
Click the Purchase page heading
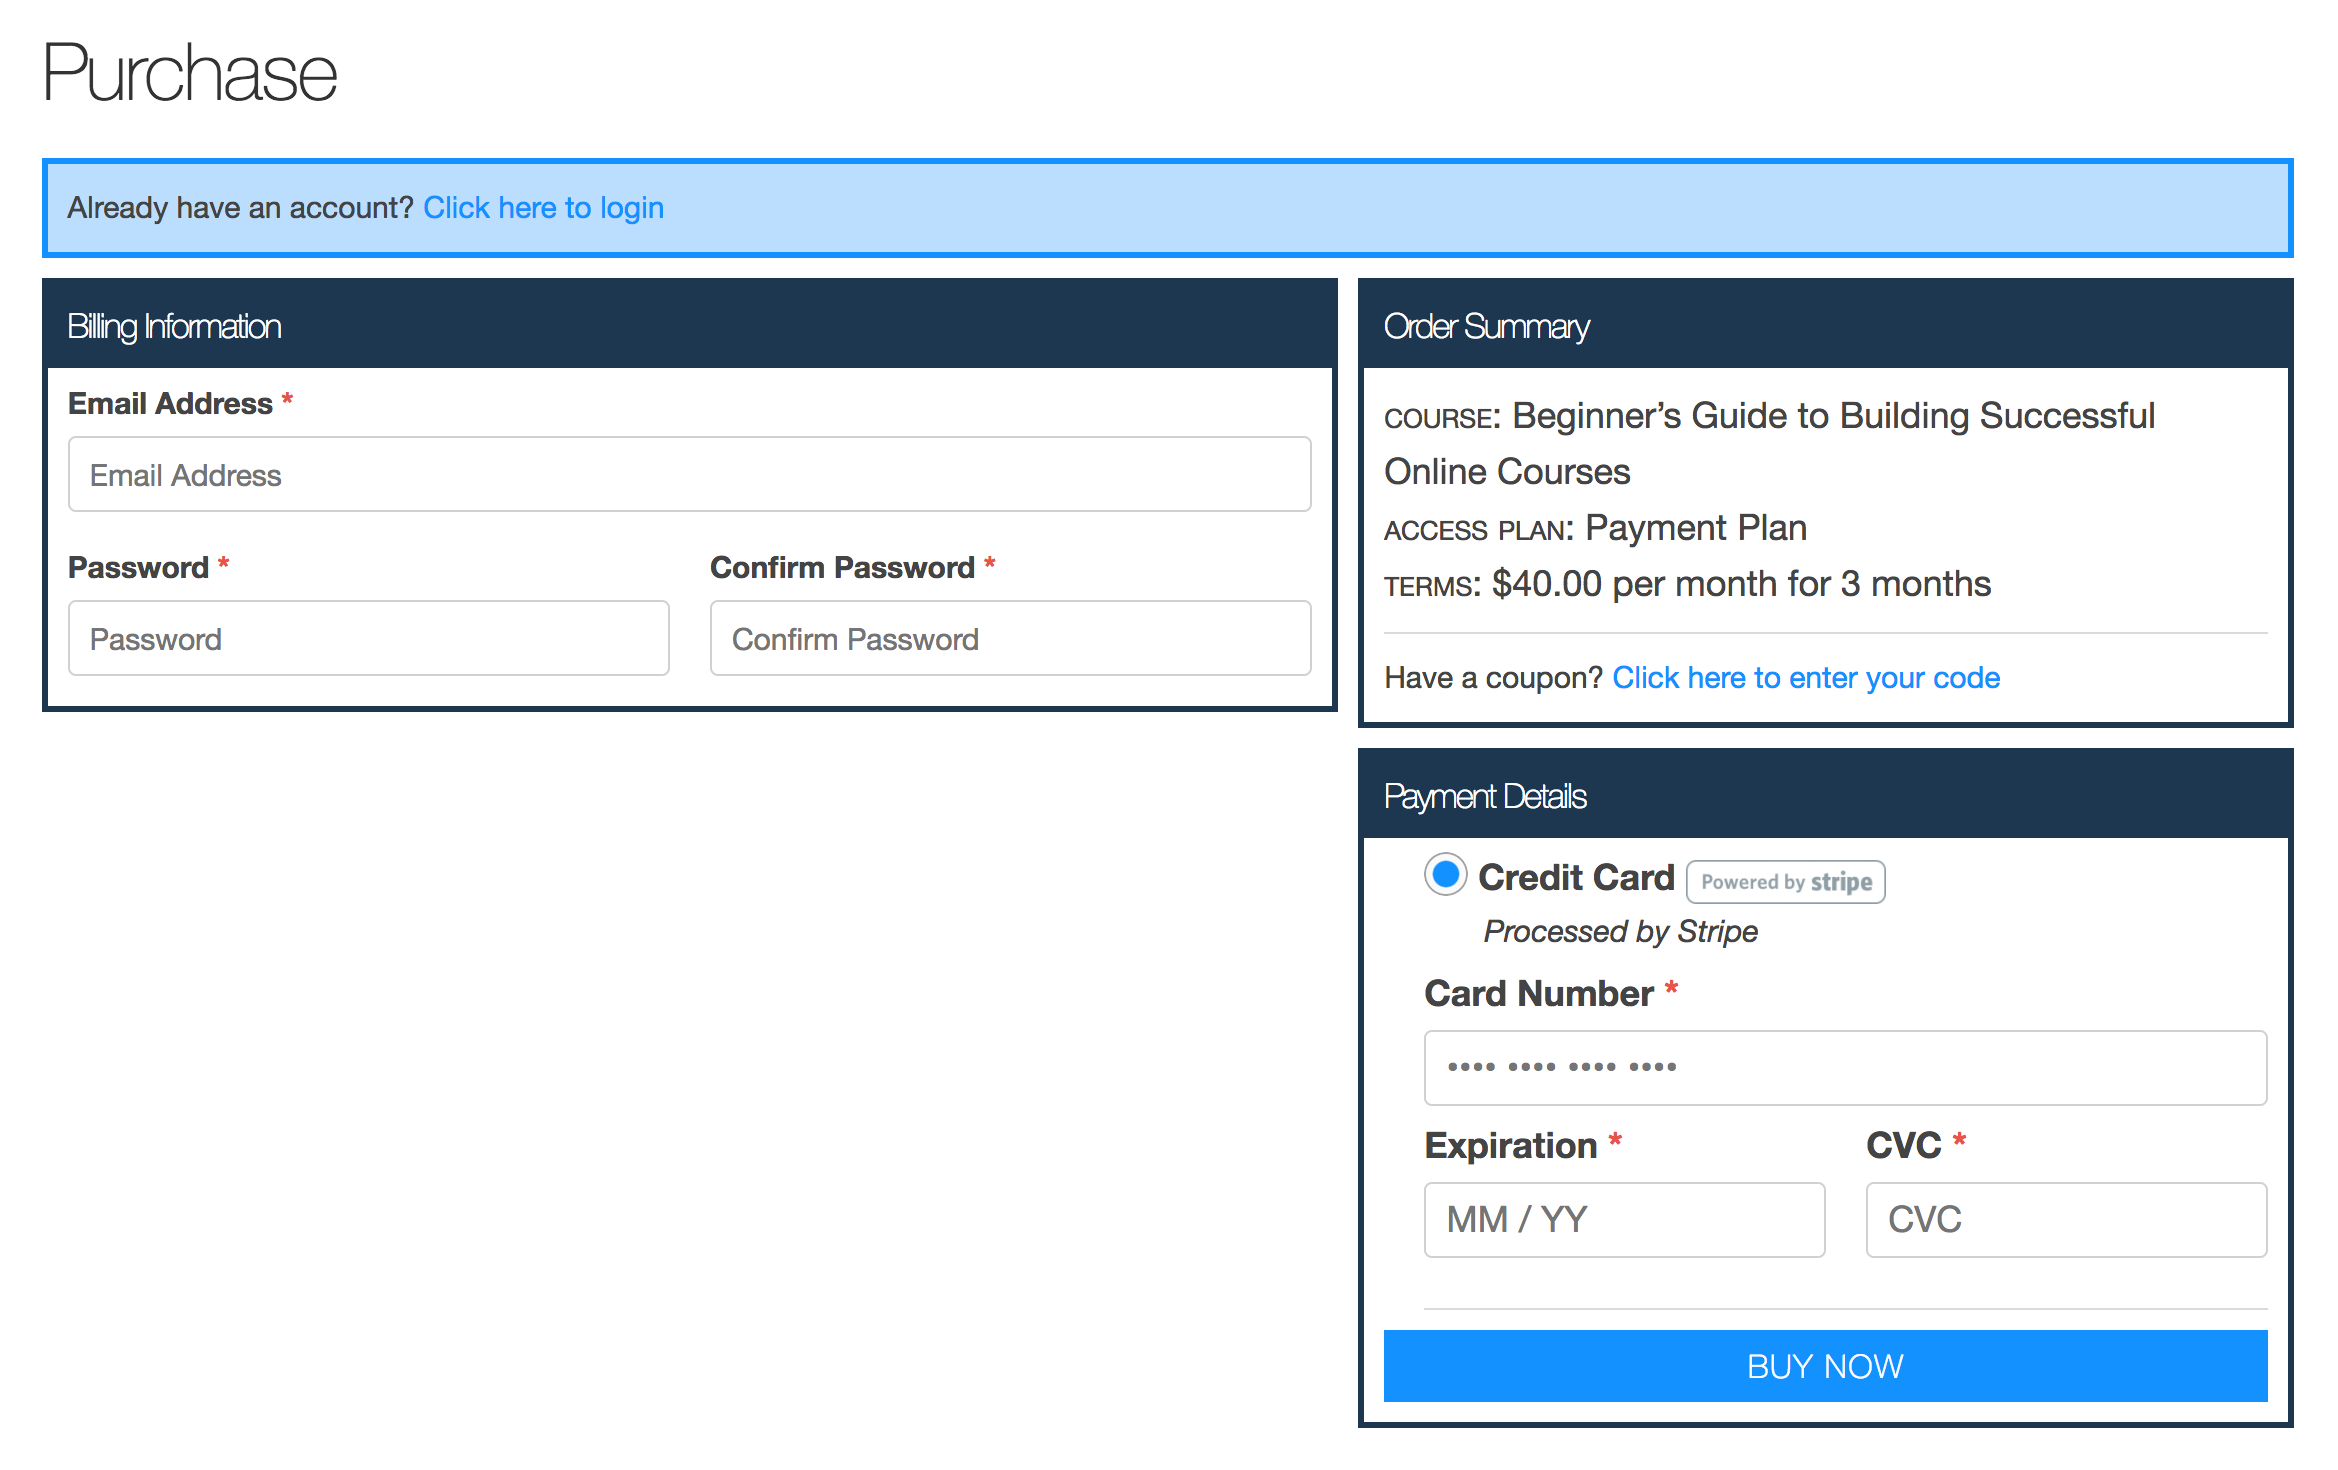pos(190,73)
